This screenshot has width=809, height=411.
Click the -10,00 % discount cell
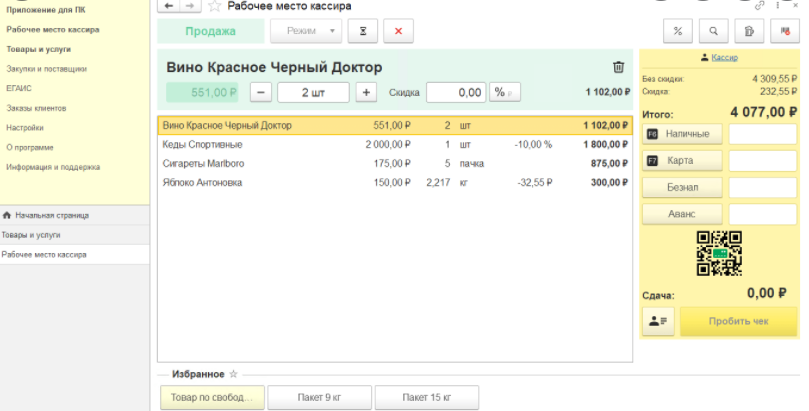pos(533,144)
